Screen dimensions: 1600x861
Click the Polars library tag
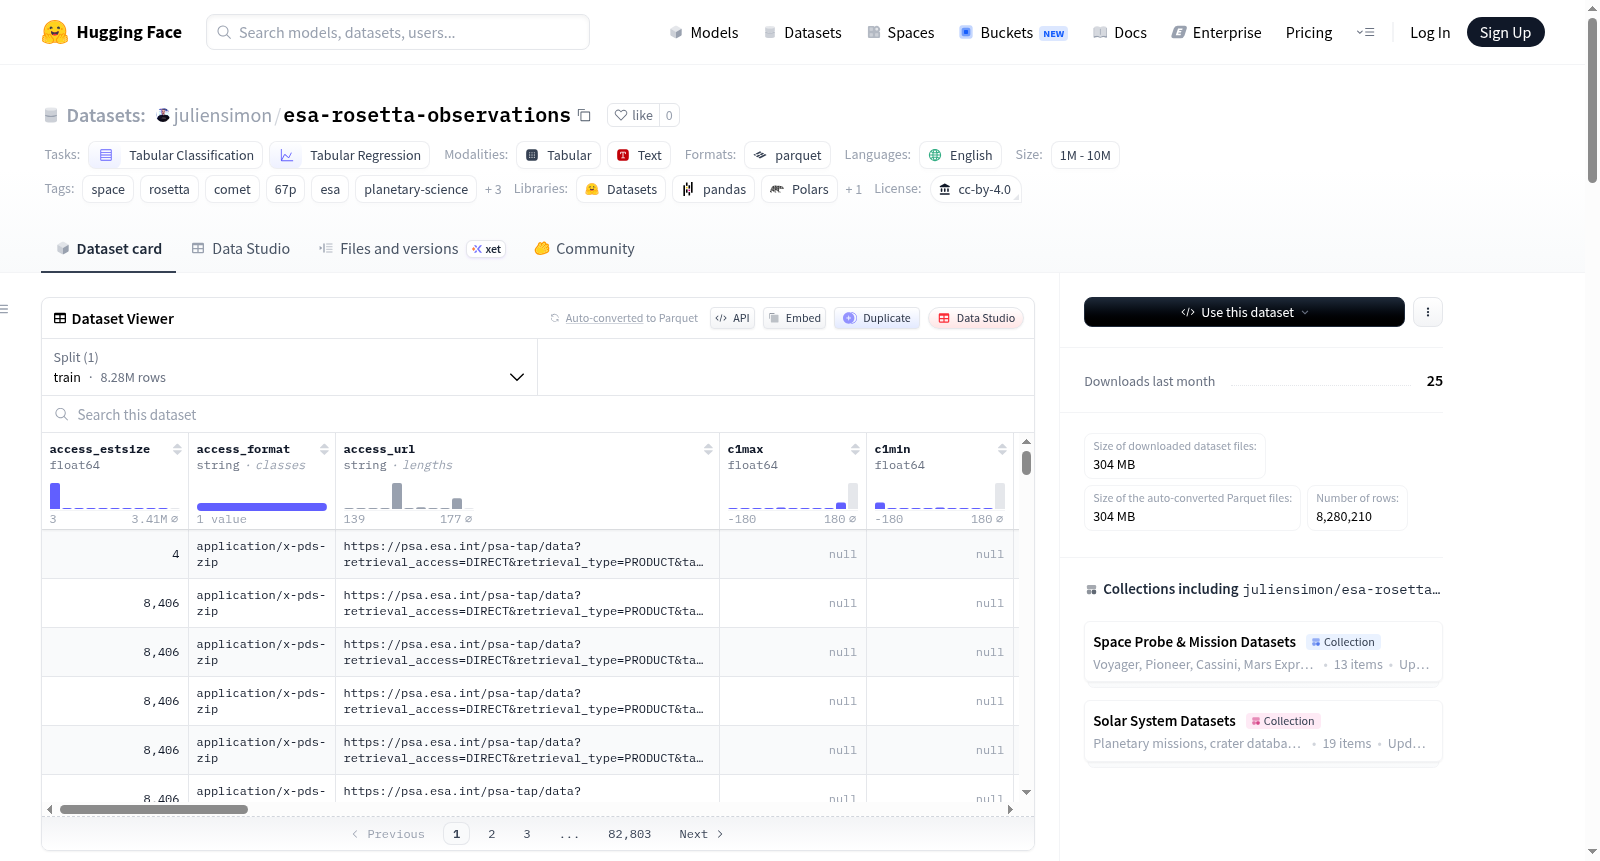(x=799, y=189)
